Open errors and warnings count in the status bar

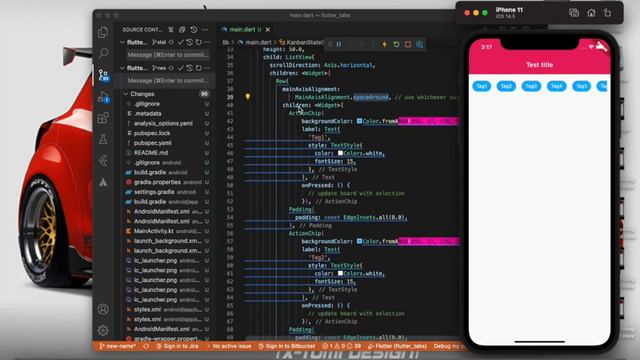[x=342, y=346]
